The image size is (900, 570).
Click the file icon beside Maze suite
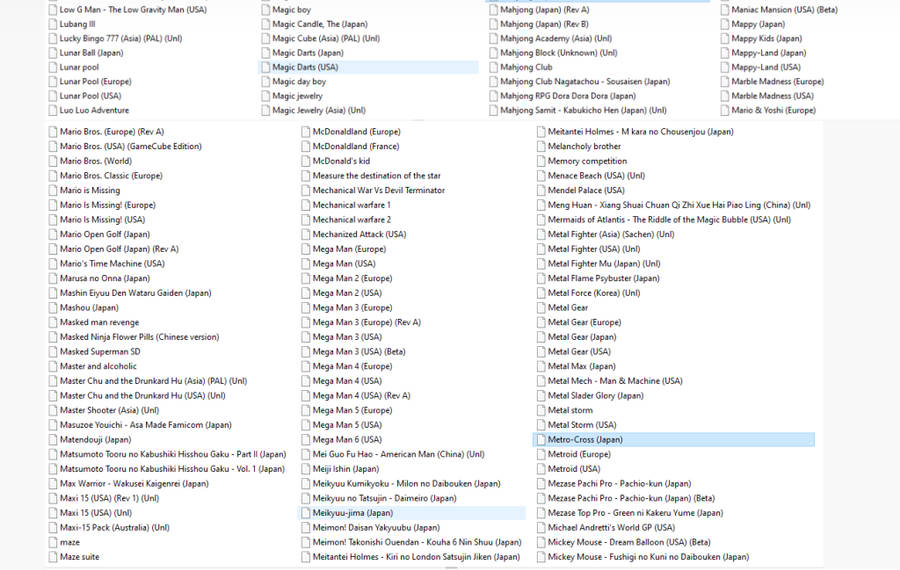tap(52, 557)
